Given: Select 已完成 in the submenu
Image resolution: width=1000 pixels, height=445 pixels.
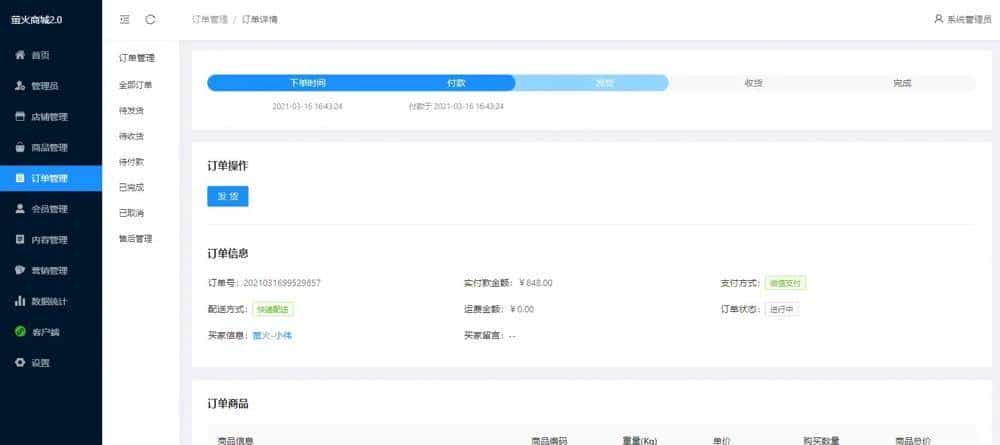Looking at the screenshot, I should (x=131, y=187).
